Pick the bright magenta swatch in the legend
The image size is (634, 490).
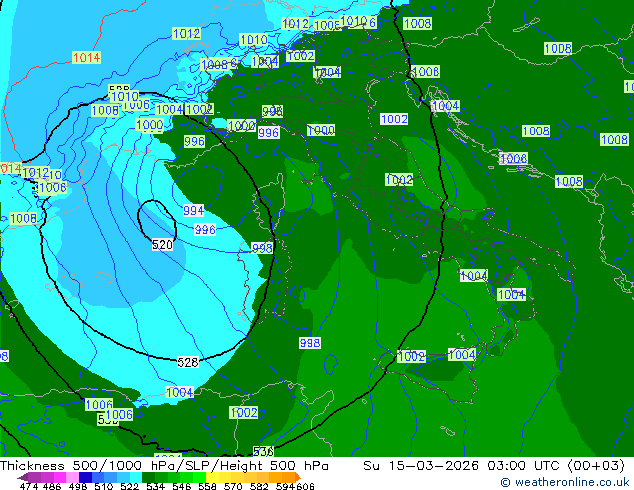(60, 477)
